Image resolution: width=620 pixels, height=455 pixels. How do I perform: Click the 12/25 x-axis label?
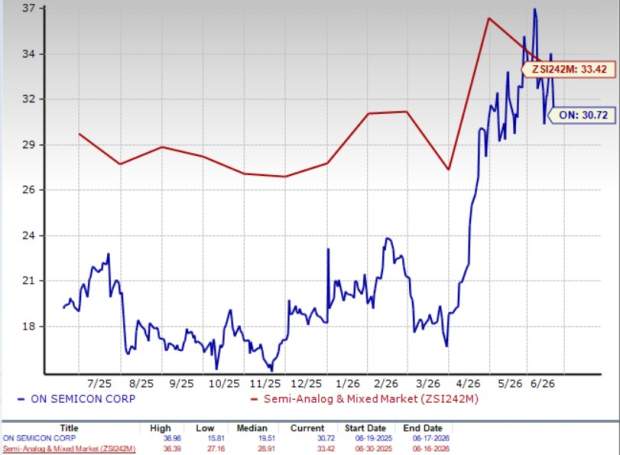[x=306, y=384]
